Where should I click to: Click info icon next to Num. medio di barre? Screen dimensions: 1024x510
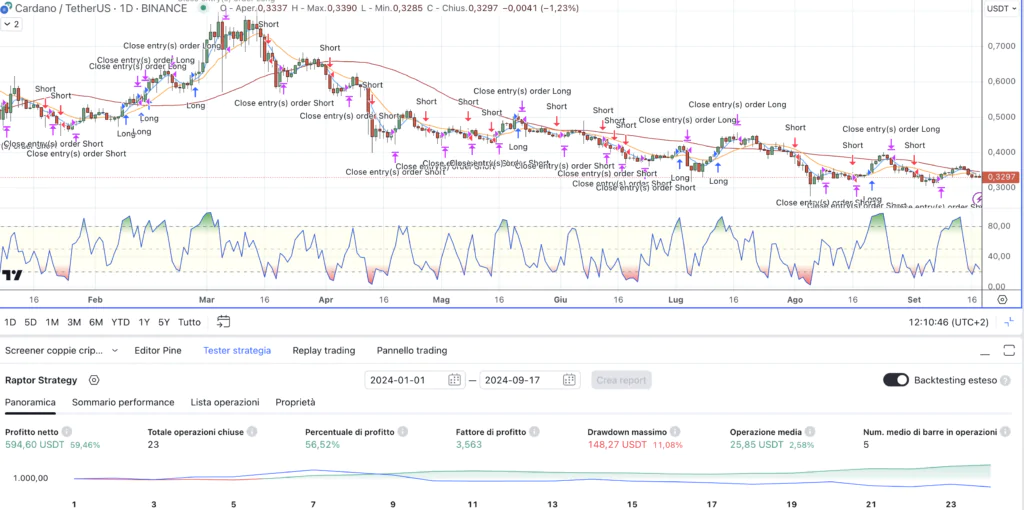click(1005, 432)
